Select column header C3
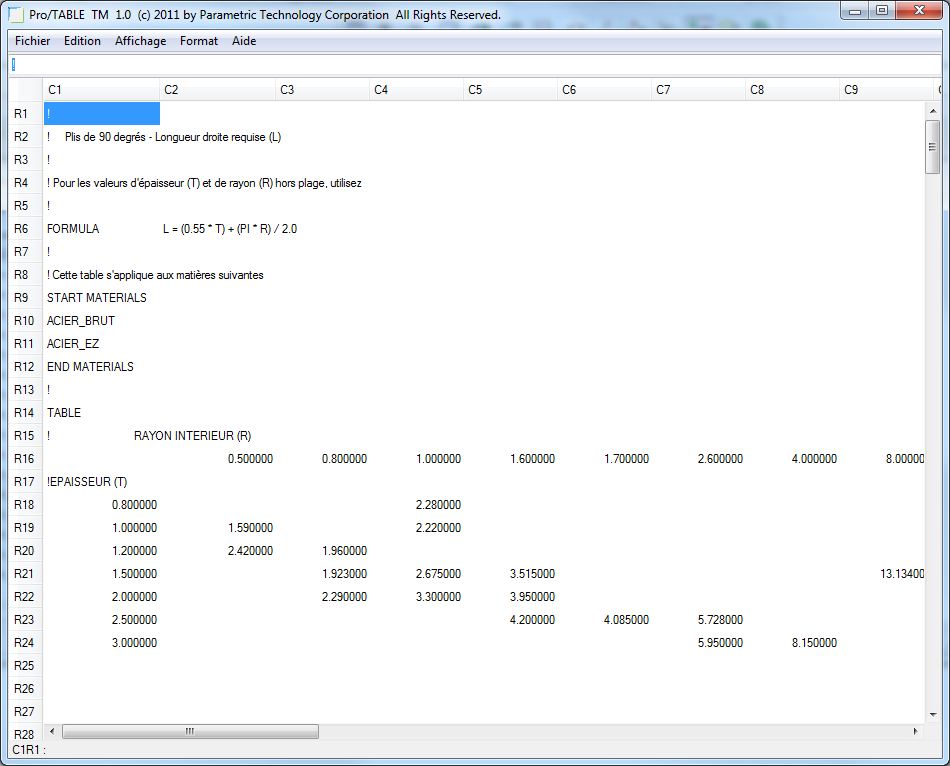Screen dimensions: 950x766 click(322, 90)
